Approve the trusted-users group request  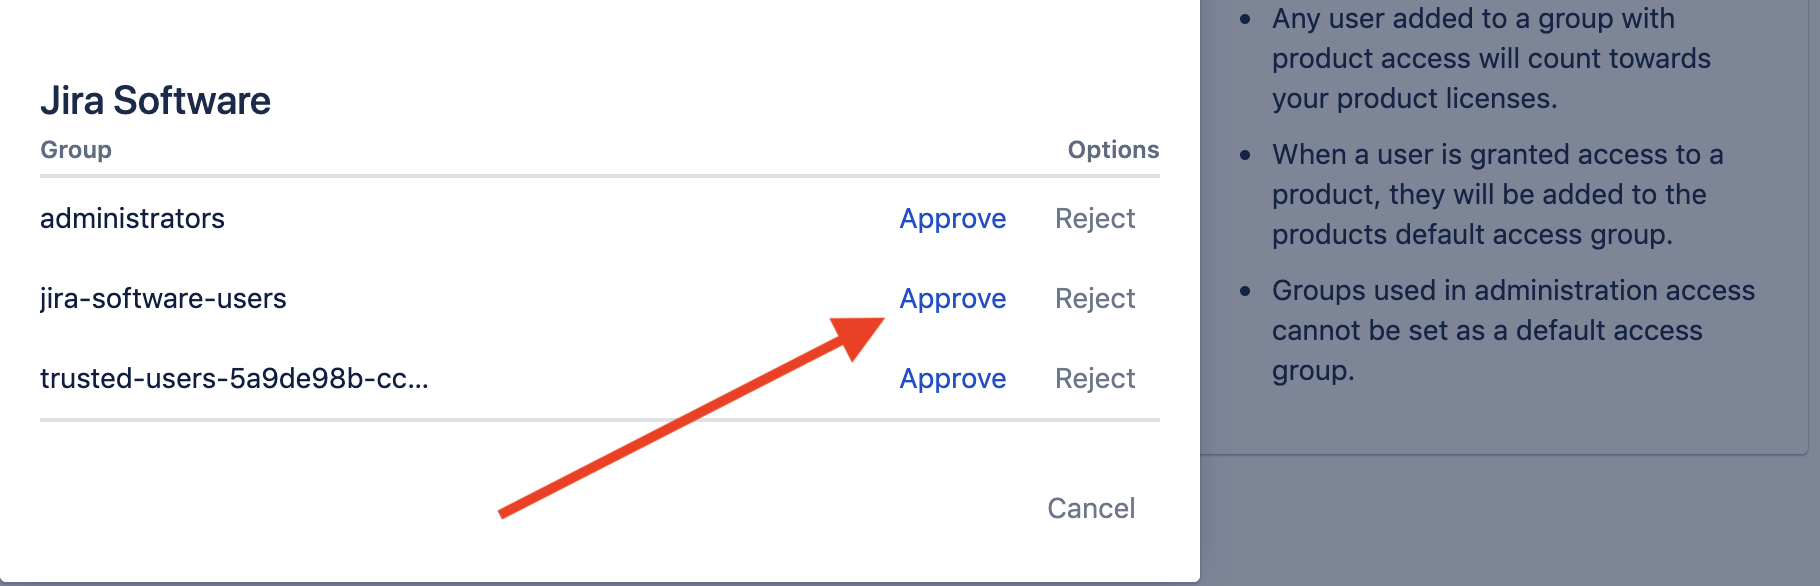point(952,378)
